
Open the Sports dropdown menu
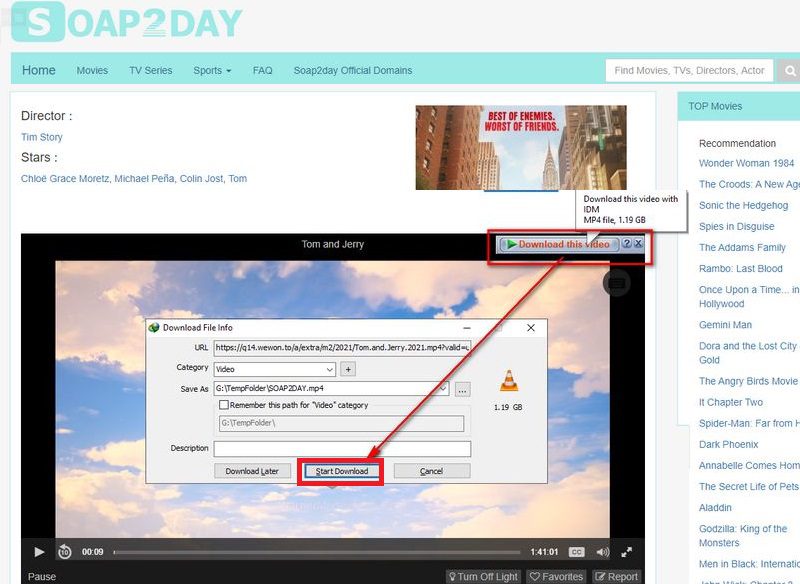pyautogui.click(x=212, y=70)
